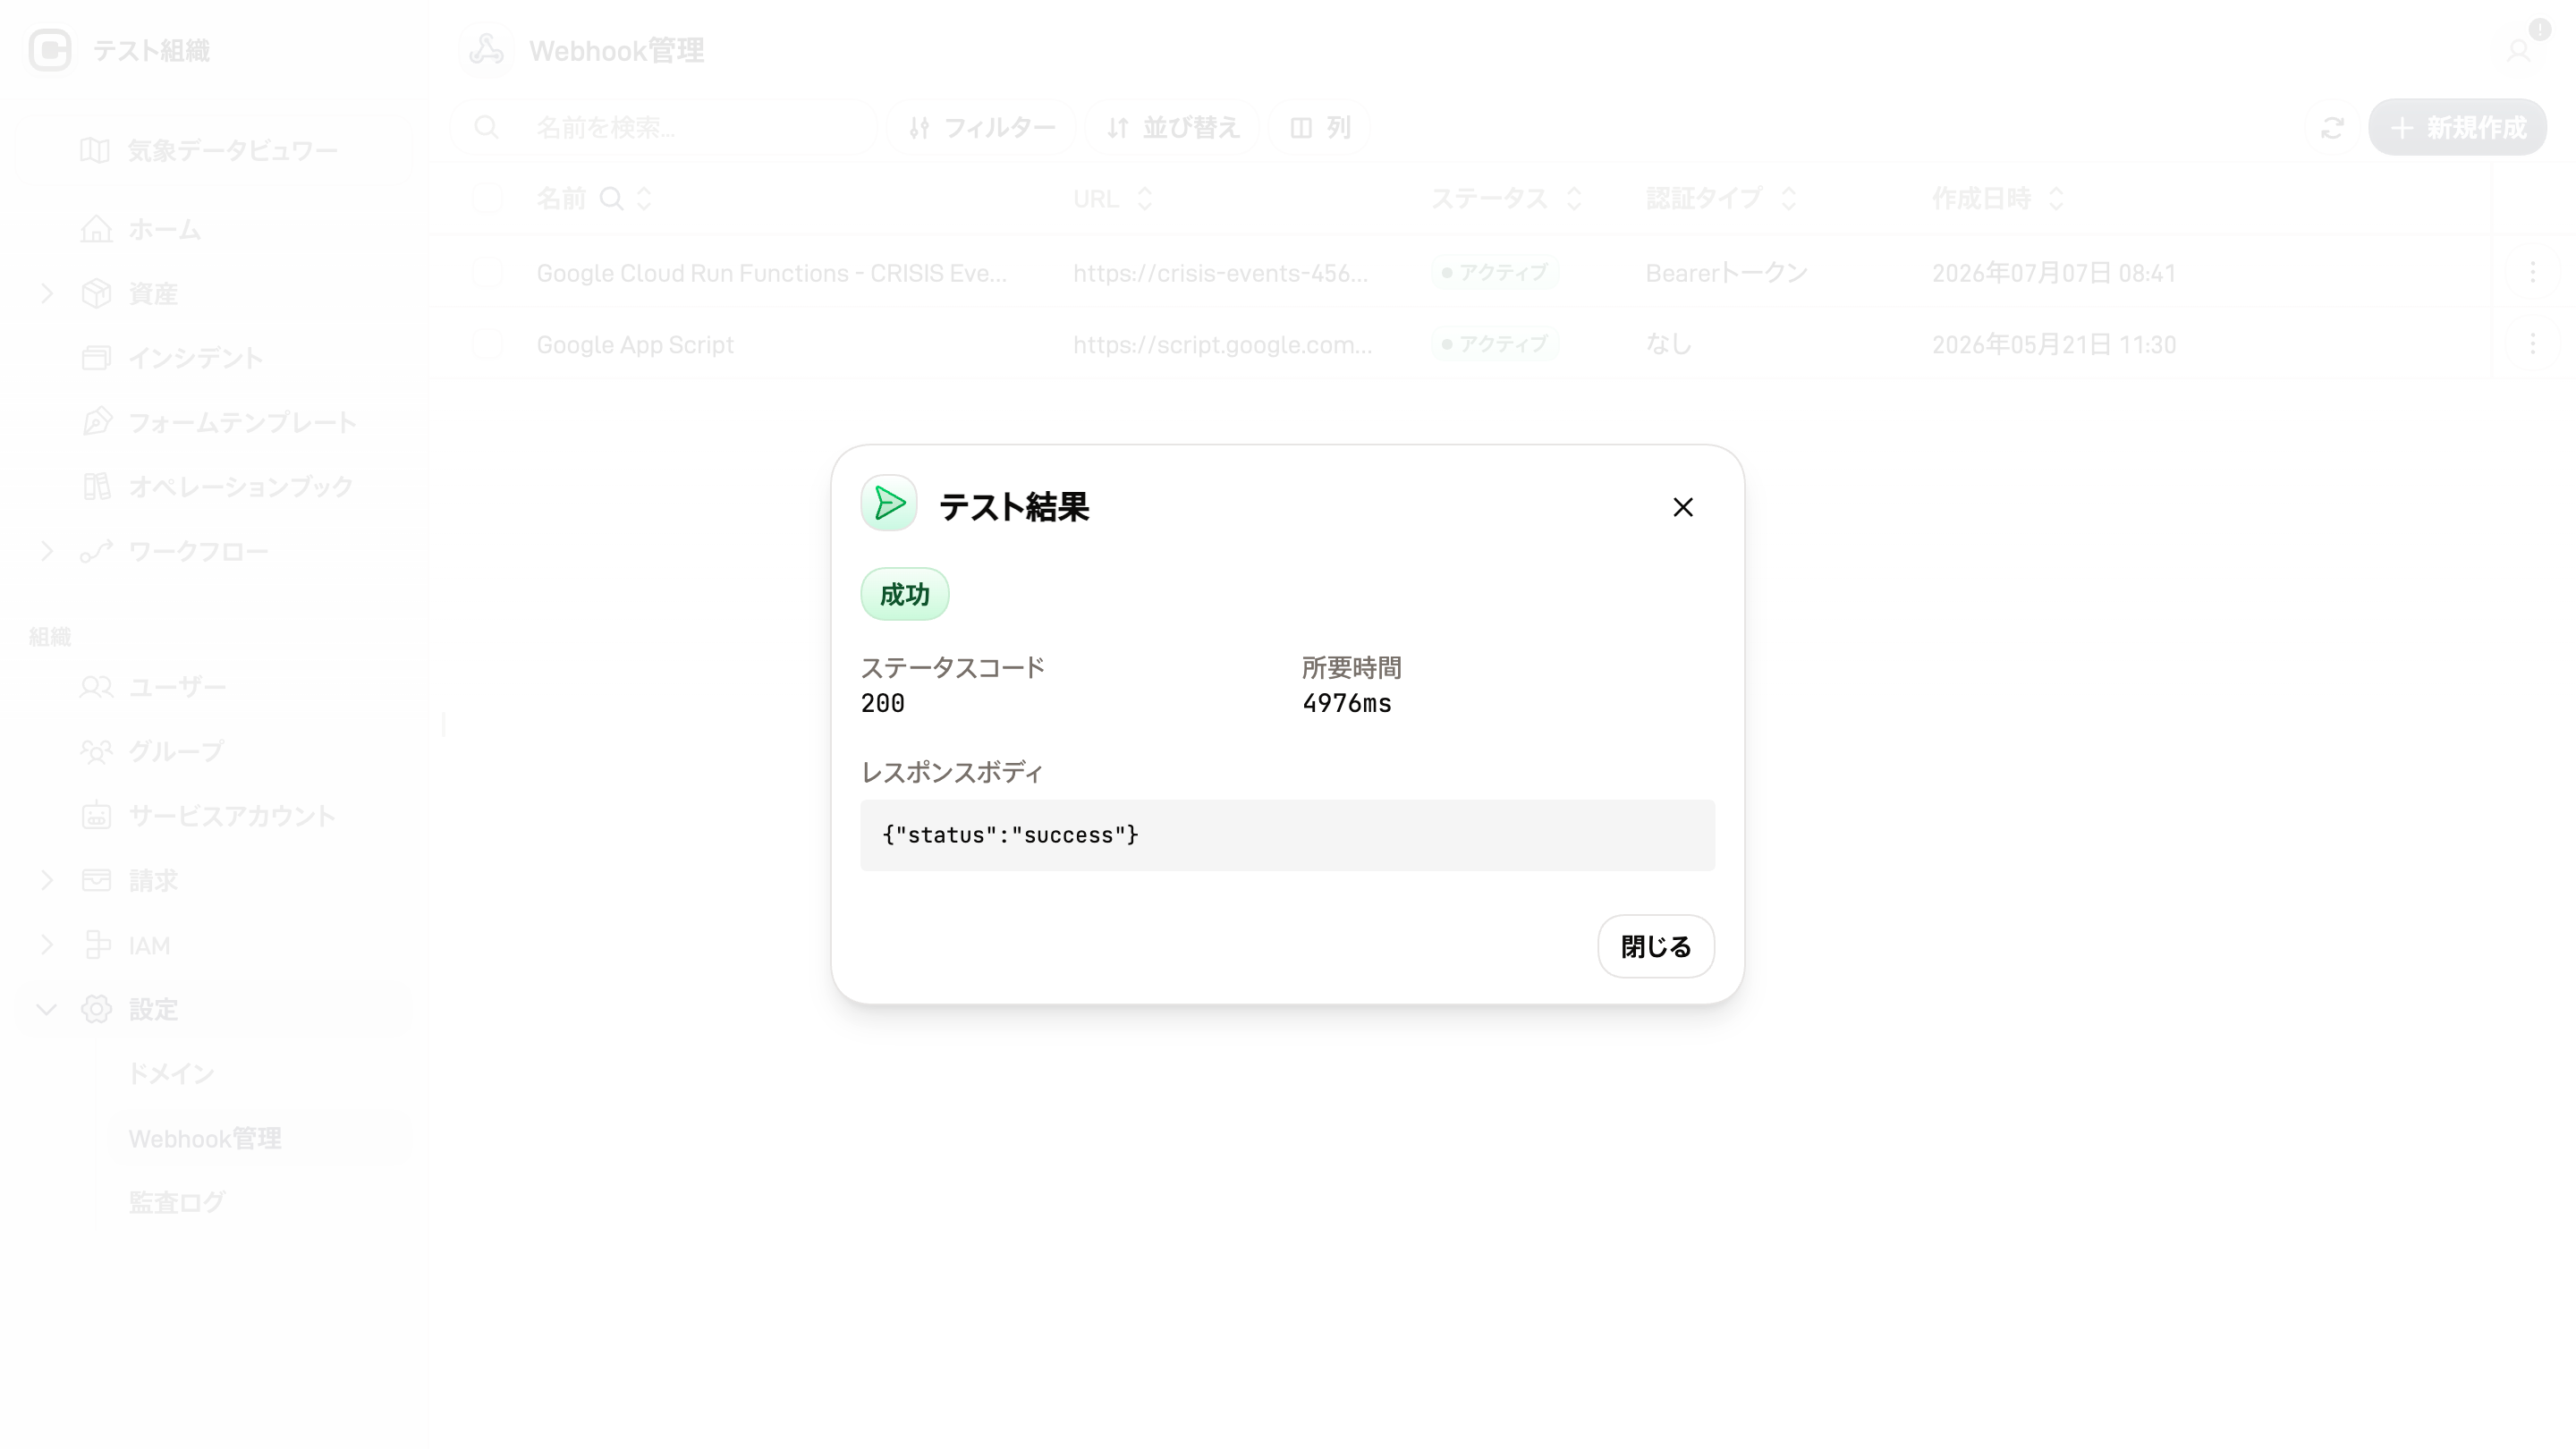Viewport: 2576px width, 1449px height.
Task: Open グループ group icon
Action: [x=96, y=751]
